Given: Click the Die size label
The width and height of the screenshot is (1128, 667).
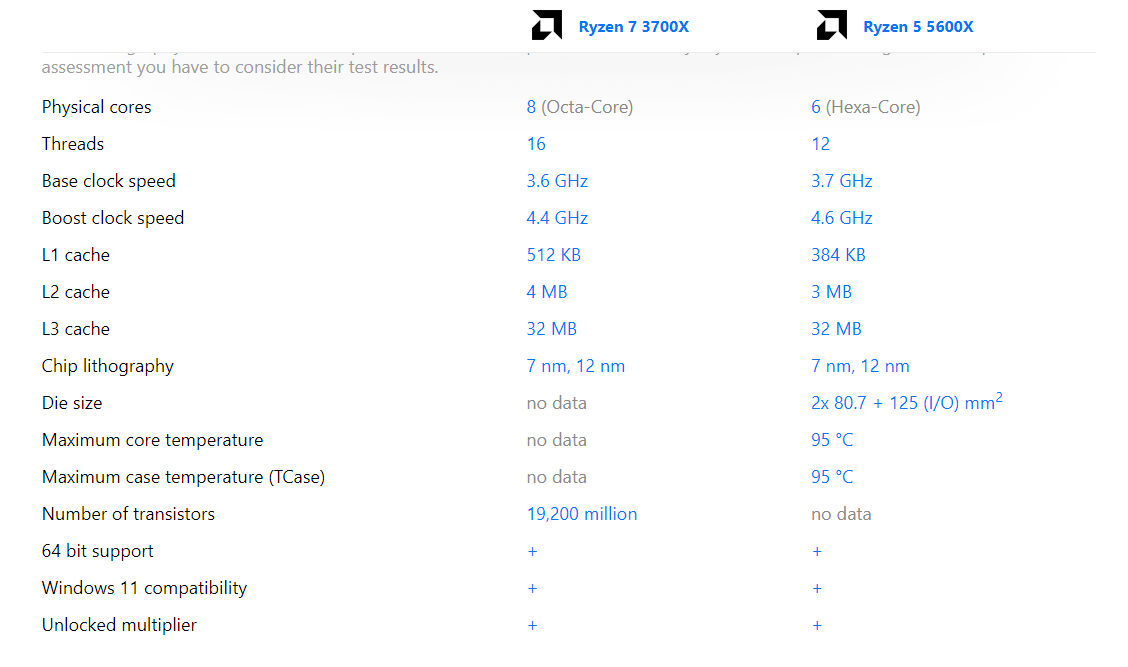Looking at the screenshot, I should click(72, 403).
